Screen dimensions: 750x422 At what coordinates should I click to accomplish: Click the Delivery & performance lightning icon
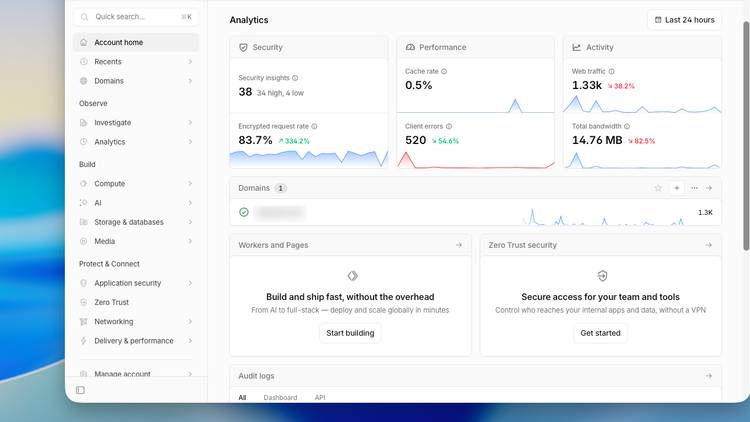point(84,341)
